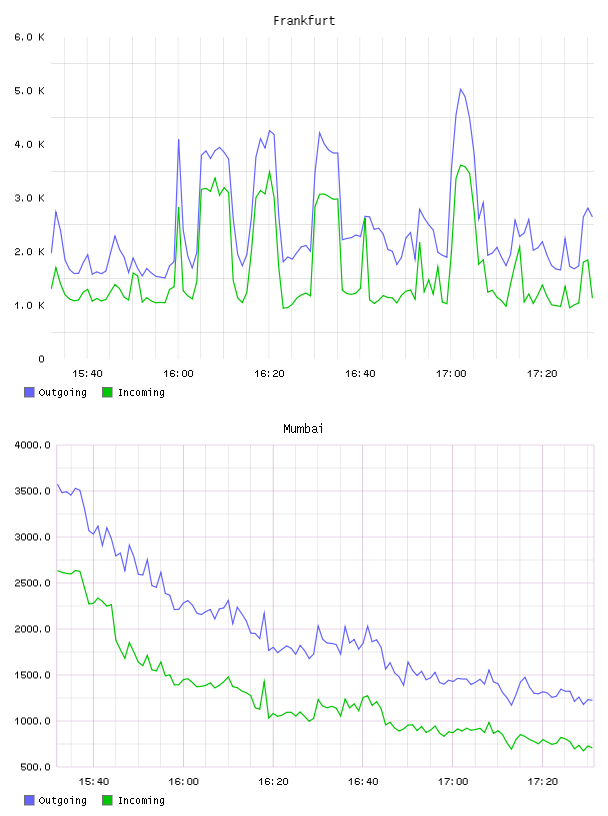Click the 16:00 time label under Mumbai chart
The height and width of the screenshot is (816, 608).
(x=184, y=782)
